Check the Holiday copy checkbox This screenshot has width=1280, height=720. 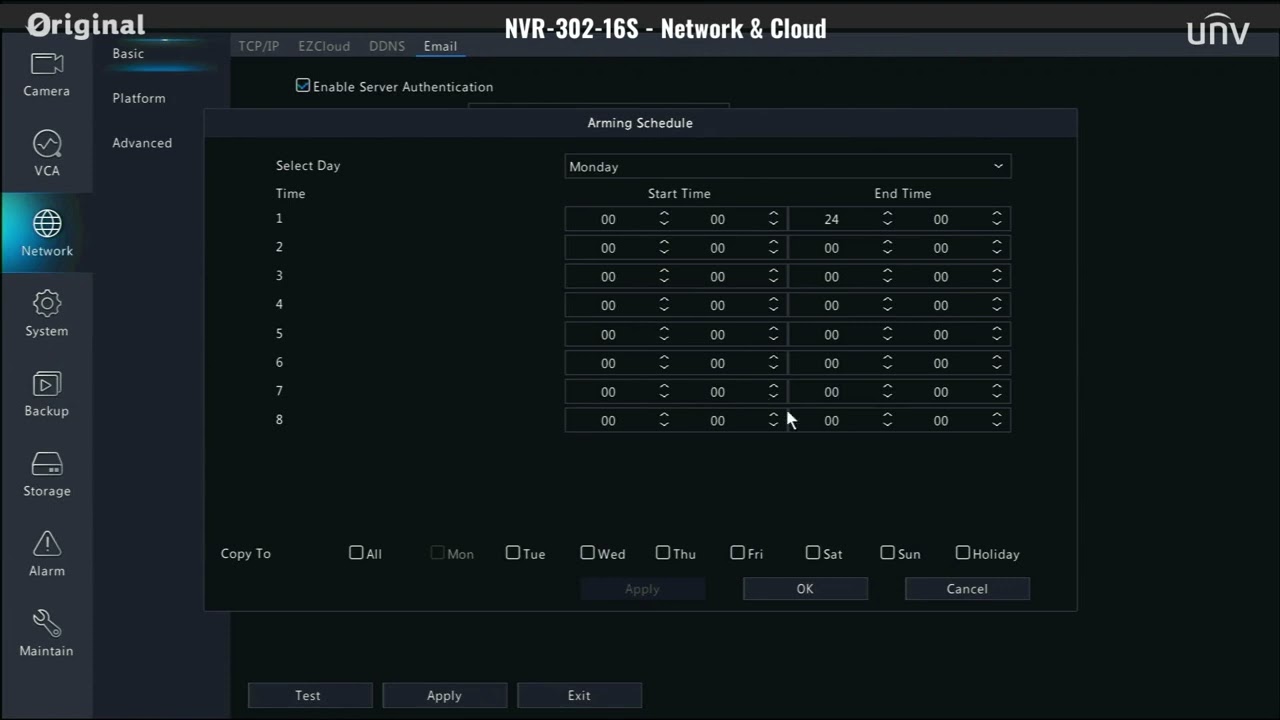point(962,553)
